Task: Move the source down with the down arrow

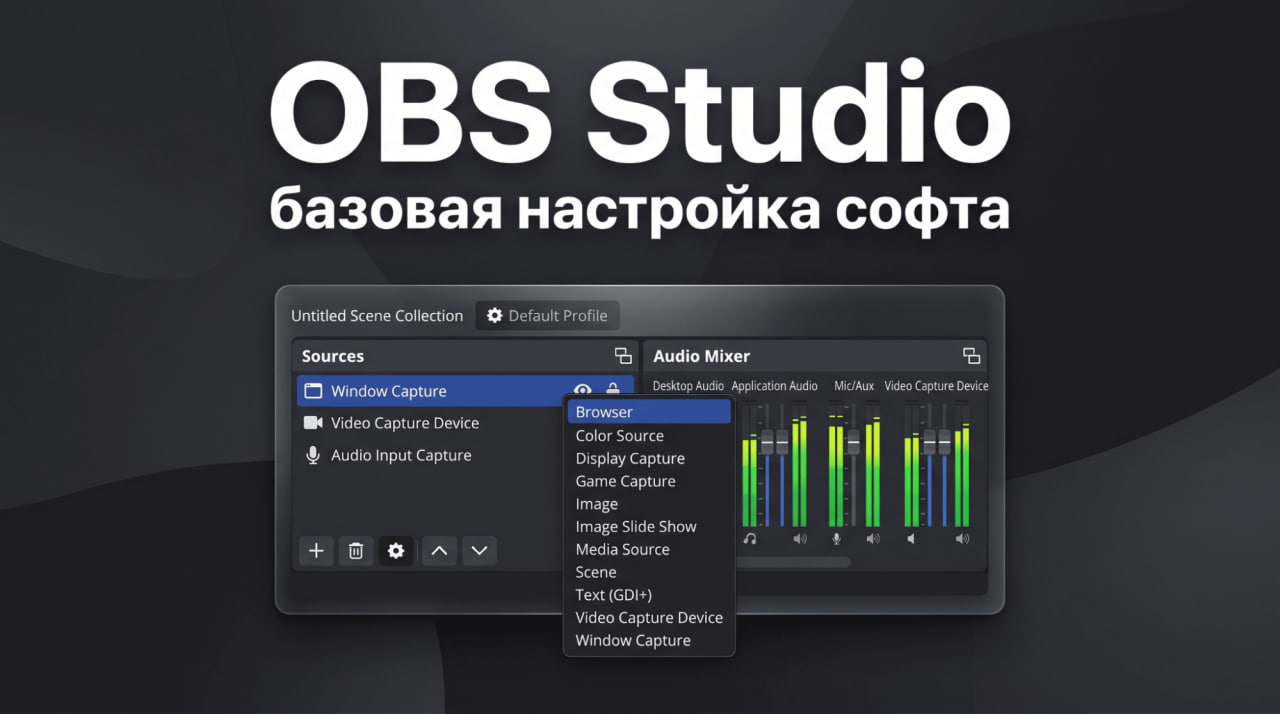Action: coord(479,551)
